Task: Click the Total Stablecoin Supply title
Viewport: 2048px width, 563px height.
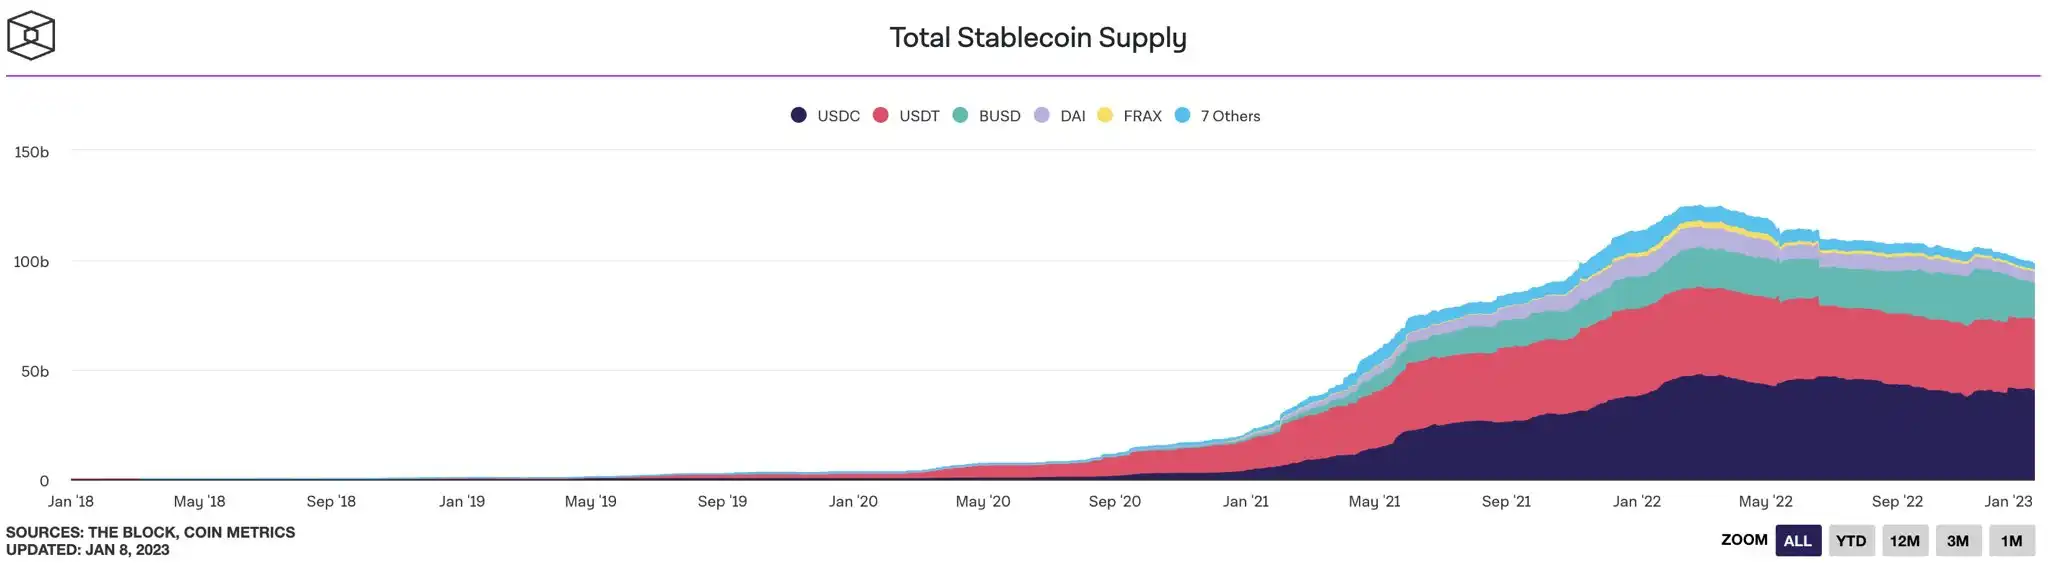Action: coord(1038,38)
